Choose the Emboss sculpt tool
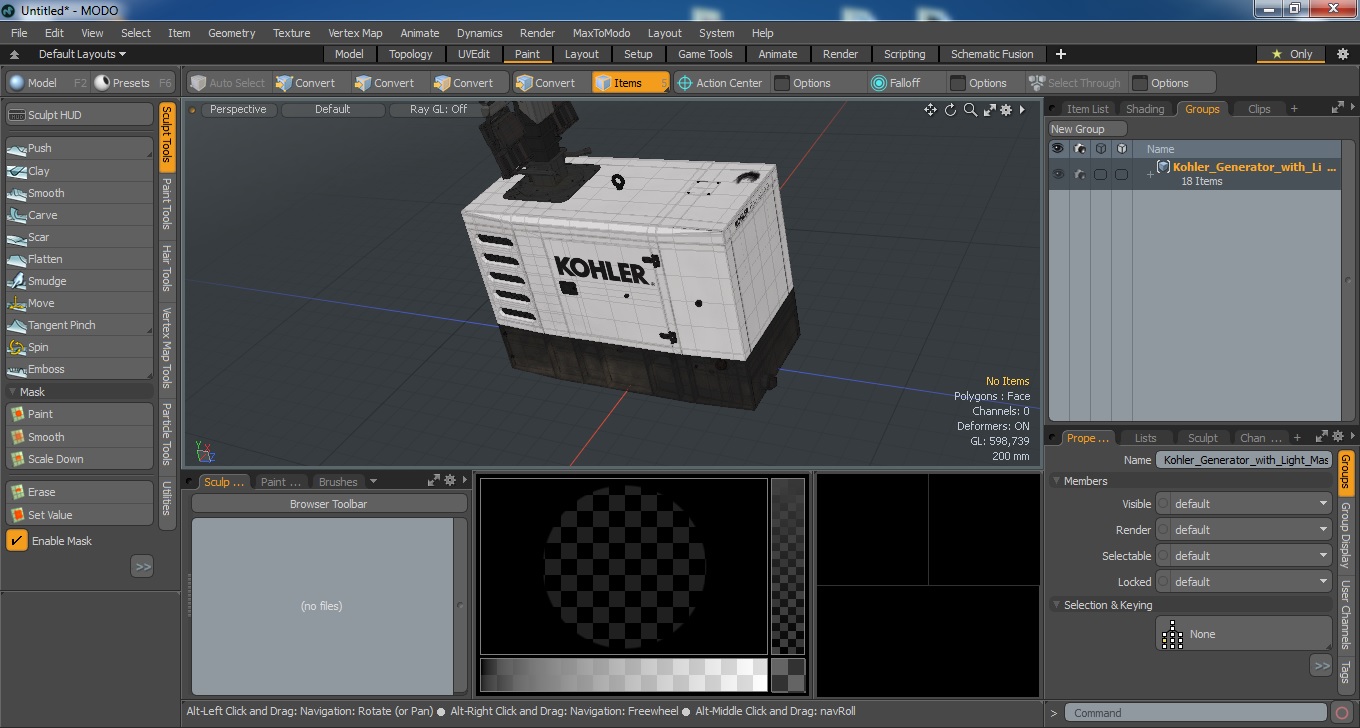This screenshot has width=1360, height=728. 79,369
